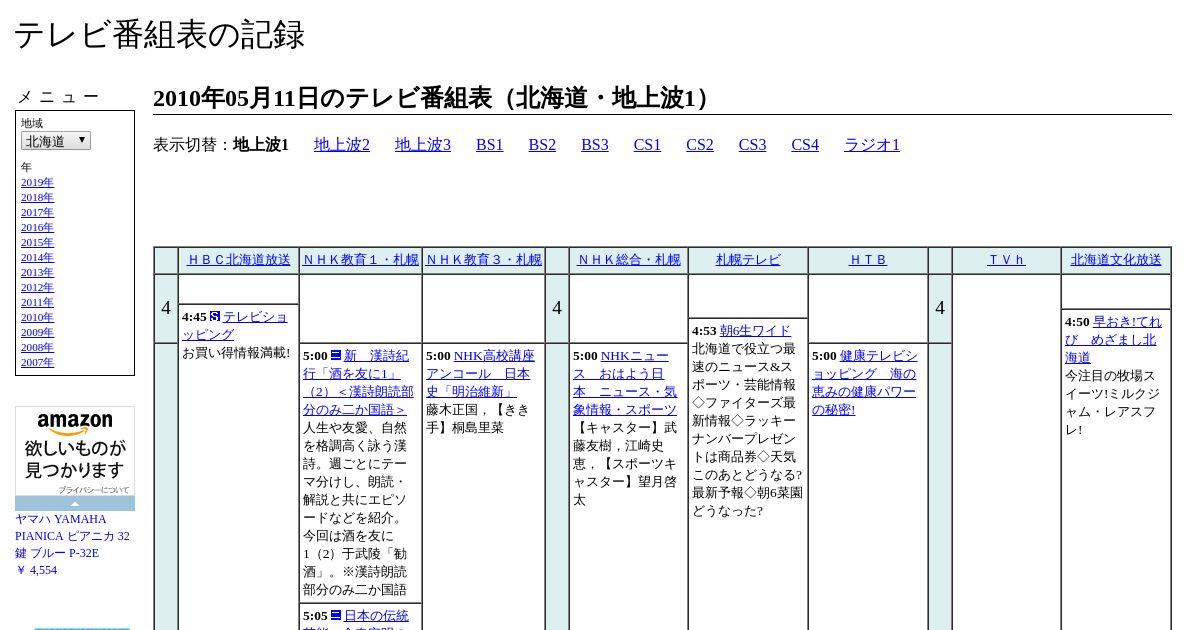Switch to ラジオ1 listing

pyautogui.click(x=872, y=145)
